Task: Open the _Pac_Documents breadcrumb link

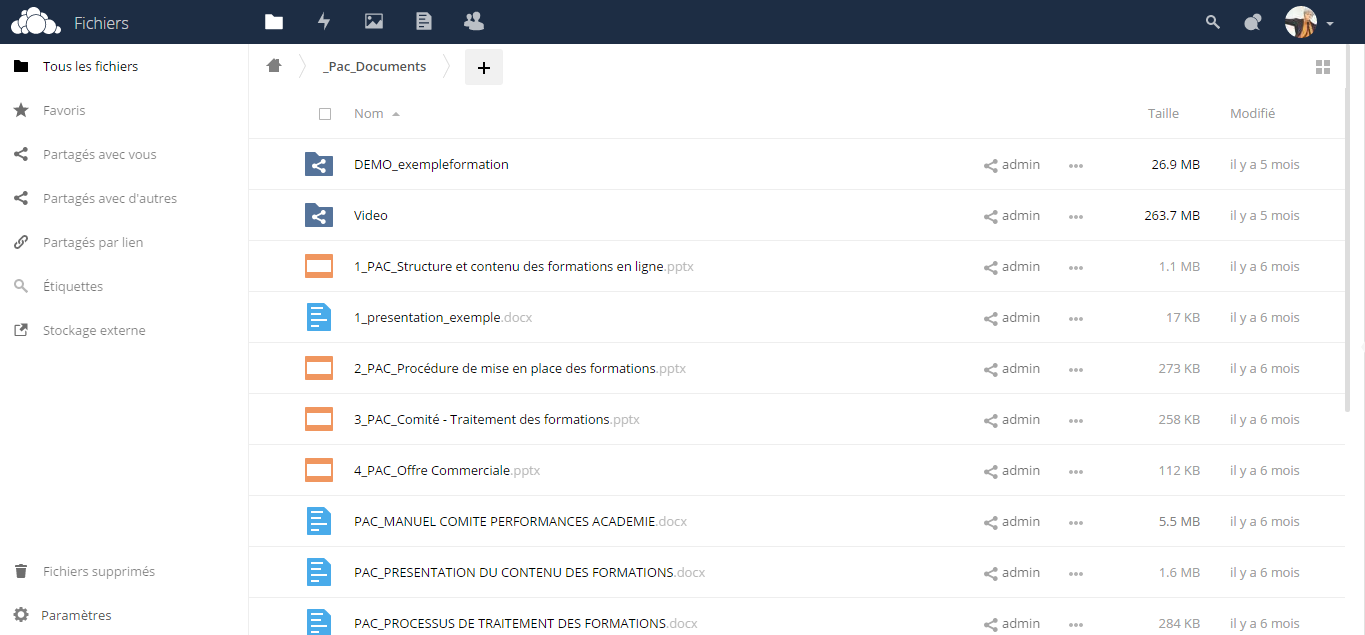Action: [374, 65]
